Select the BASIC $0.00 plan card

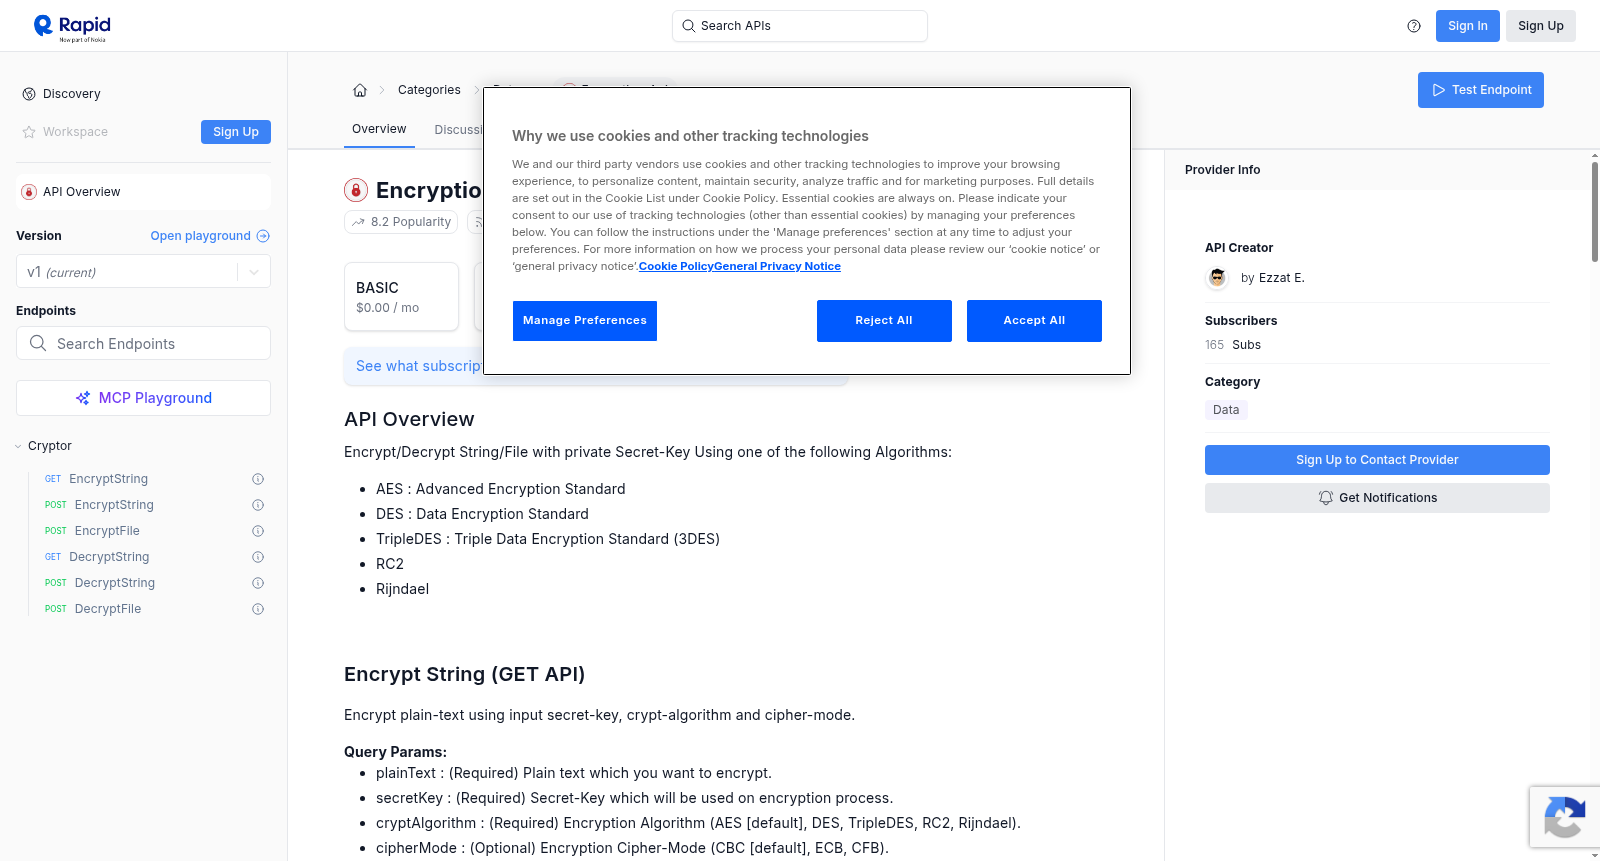click(x=401, y=297)
